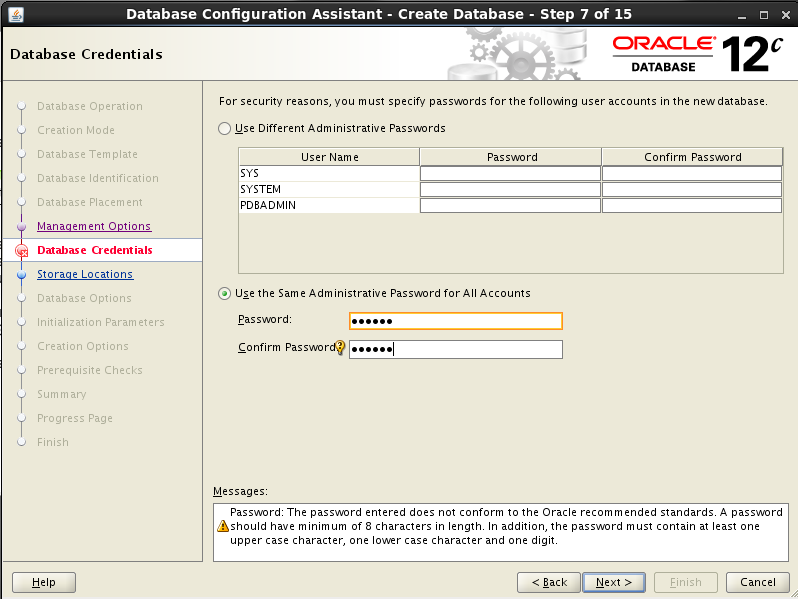Click the SYSTEM password cell
This screenshot has height=599, width=798.
(x=510, y=189)
